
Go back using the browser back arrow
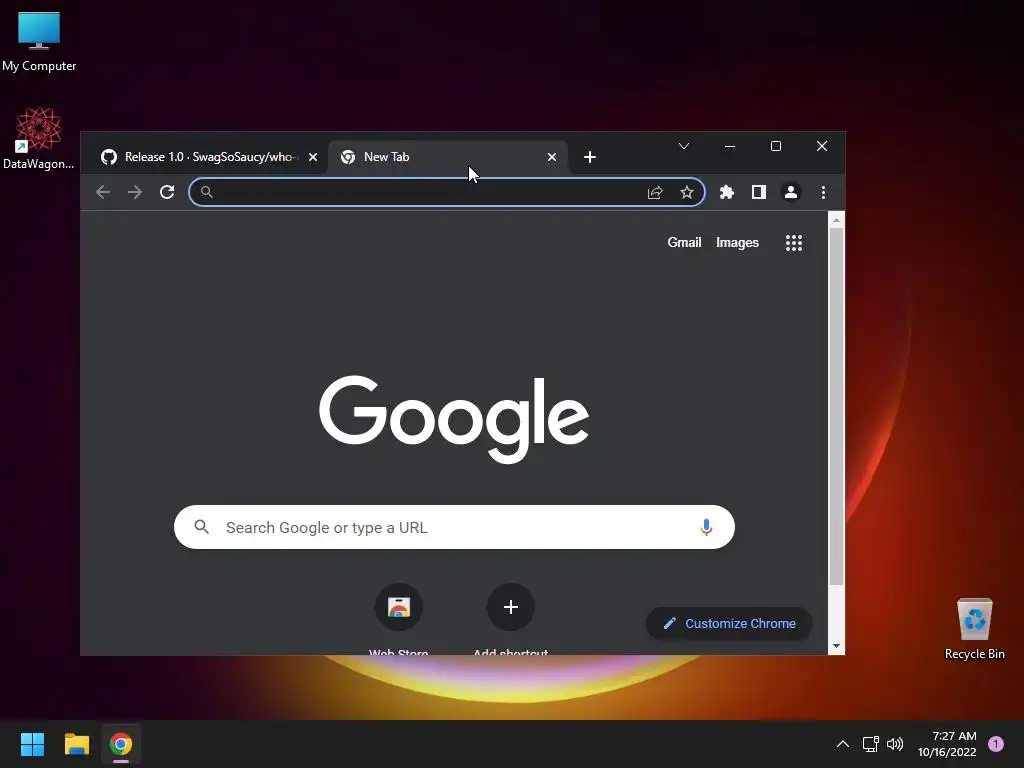[x=103, y=192]
